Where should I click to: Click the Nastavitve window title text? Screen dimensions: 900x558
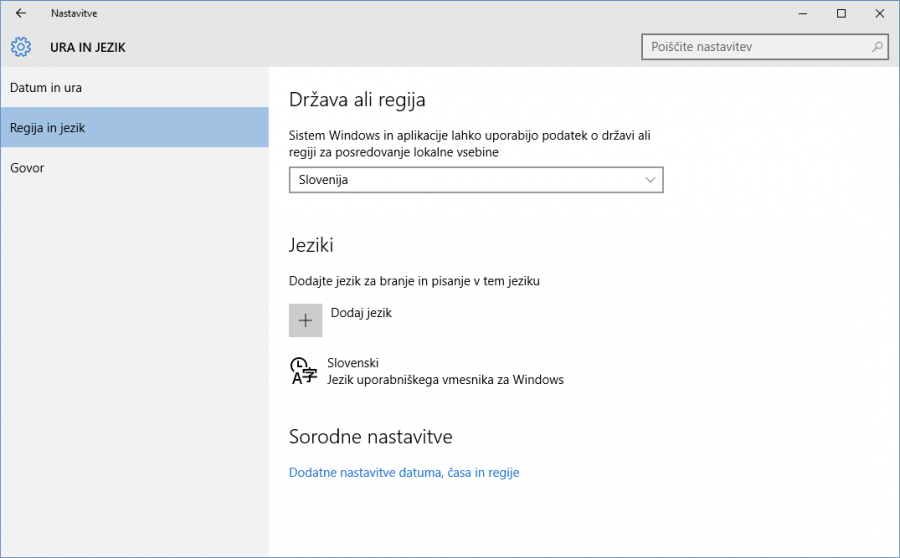(x=74, y=13)
